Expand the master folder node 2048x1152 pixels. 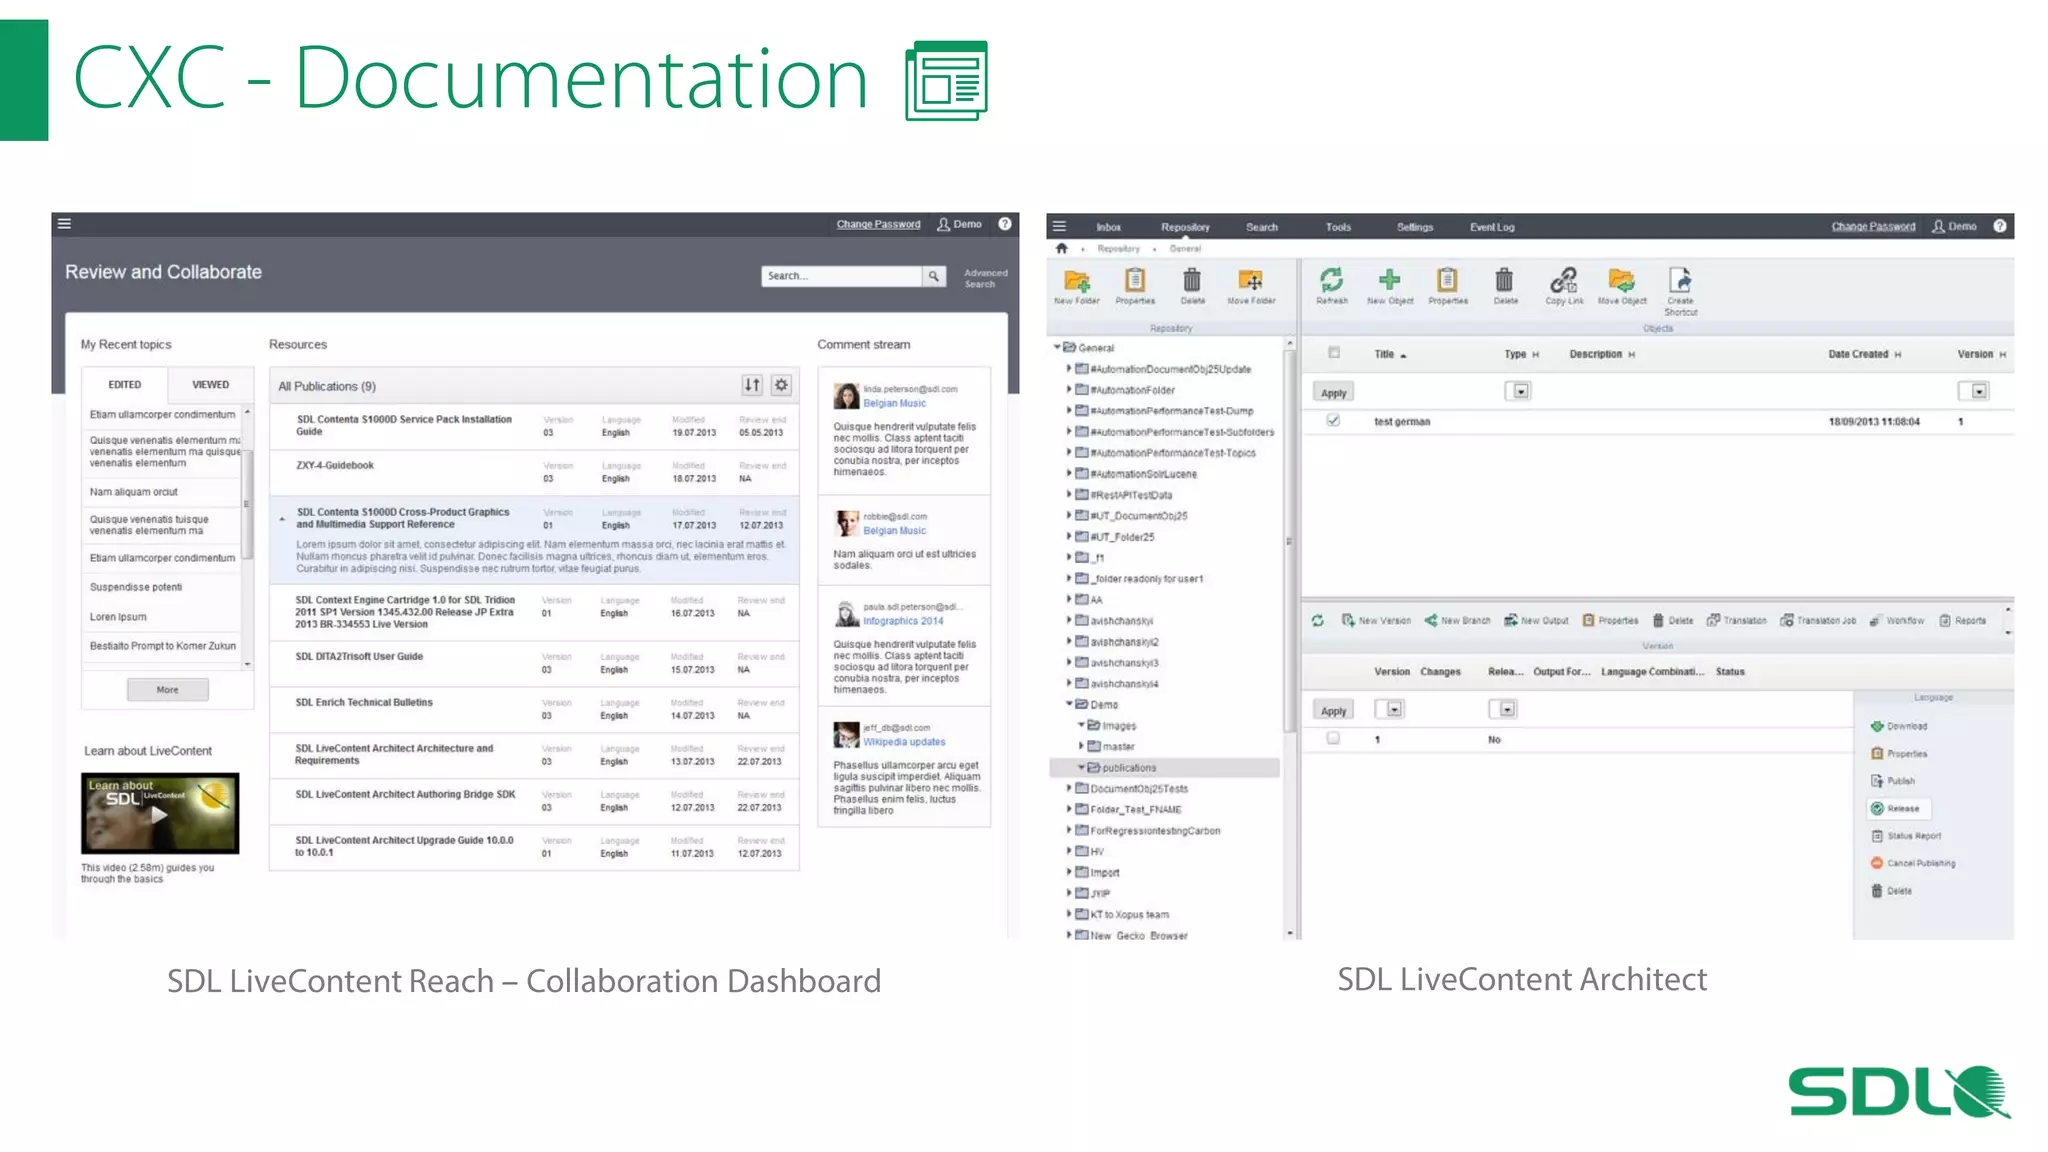click(x=1081, y=746)
